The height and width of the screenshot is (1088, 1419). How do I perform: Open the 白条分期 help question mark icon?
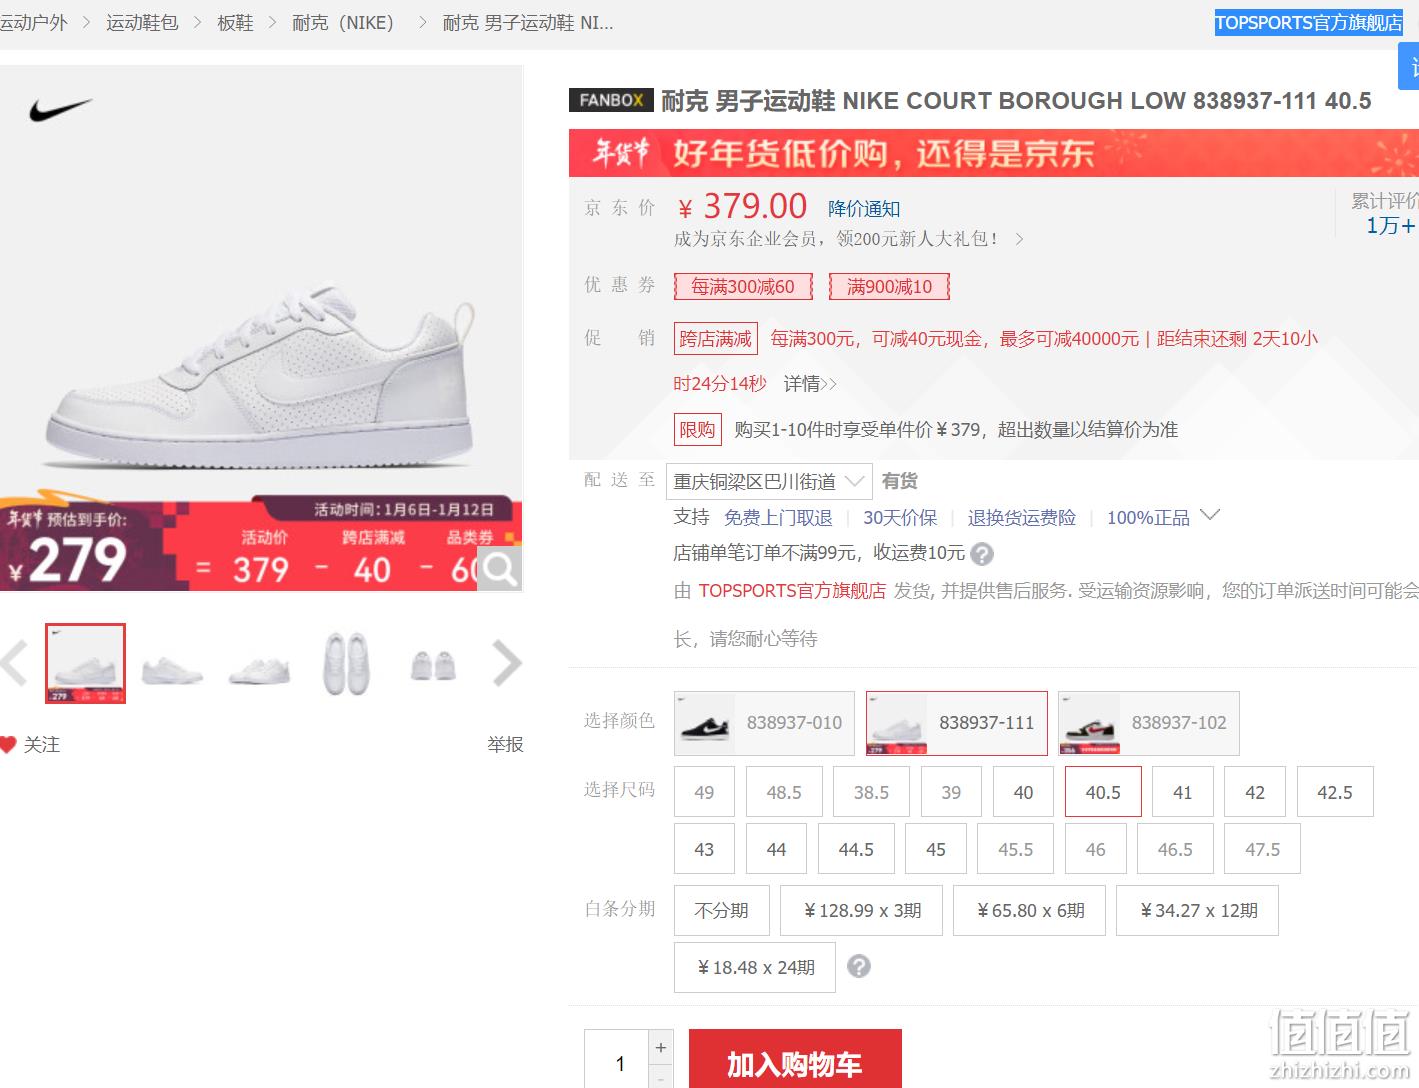click(x=859, y=966)
